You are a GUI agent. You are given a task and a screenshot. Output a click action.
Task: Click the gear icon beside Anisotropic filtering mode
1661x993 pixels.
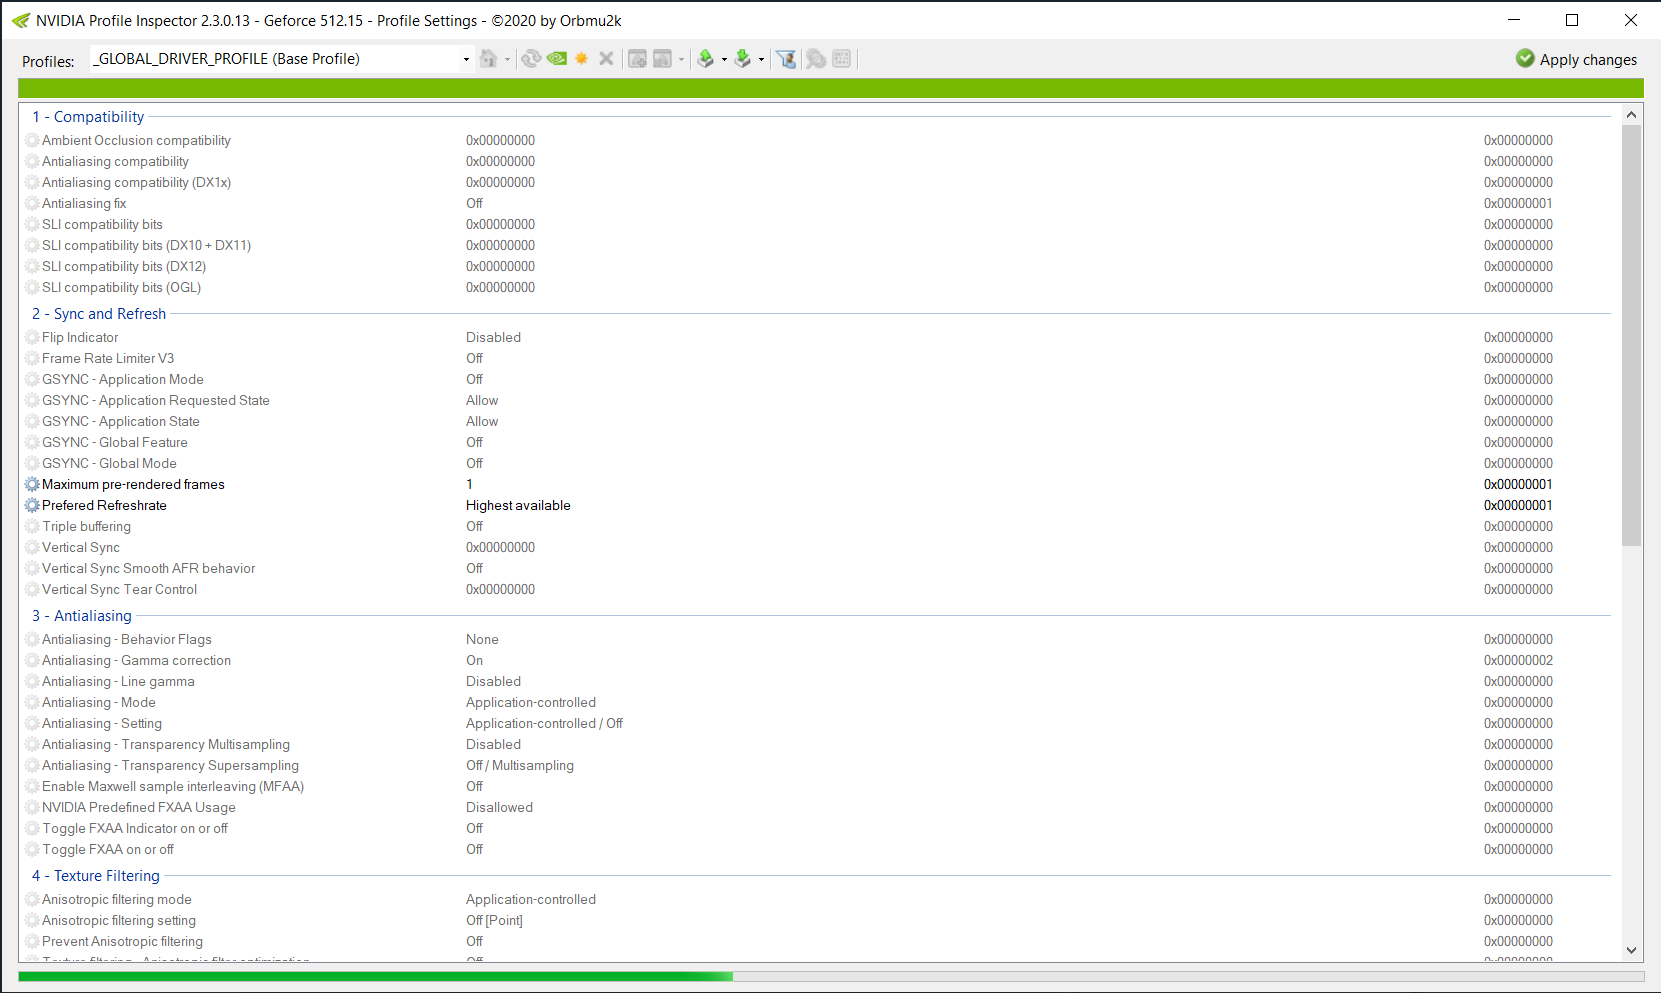point(32,899)
